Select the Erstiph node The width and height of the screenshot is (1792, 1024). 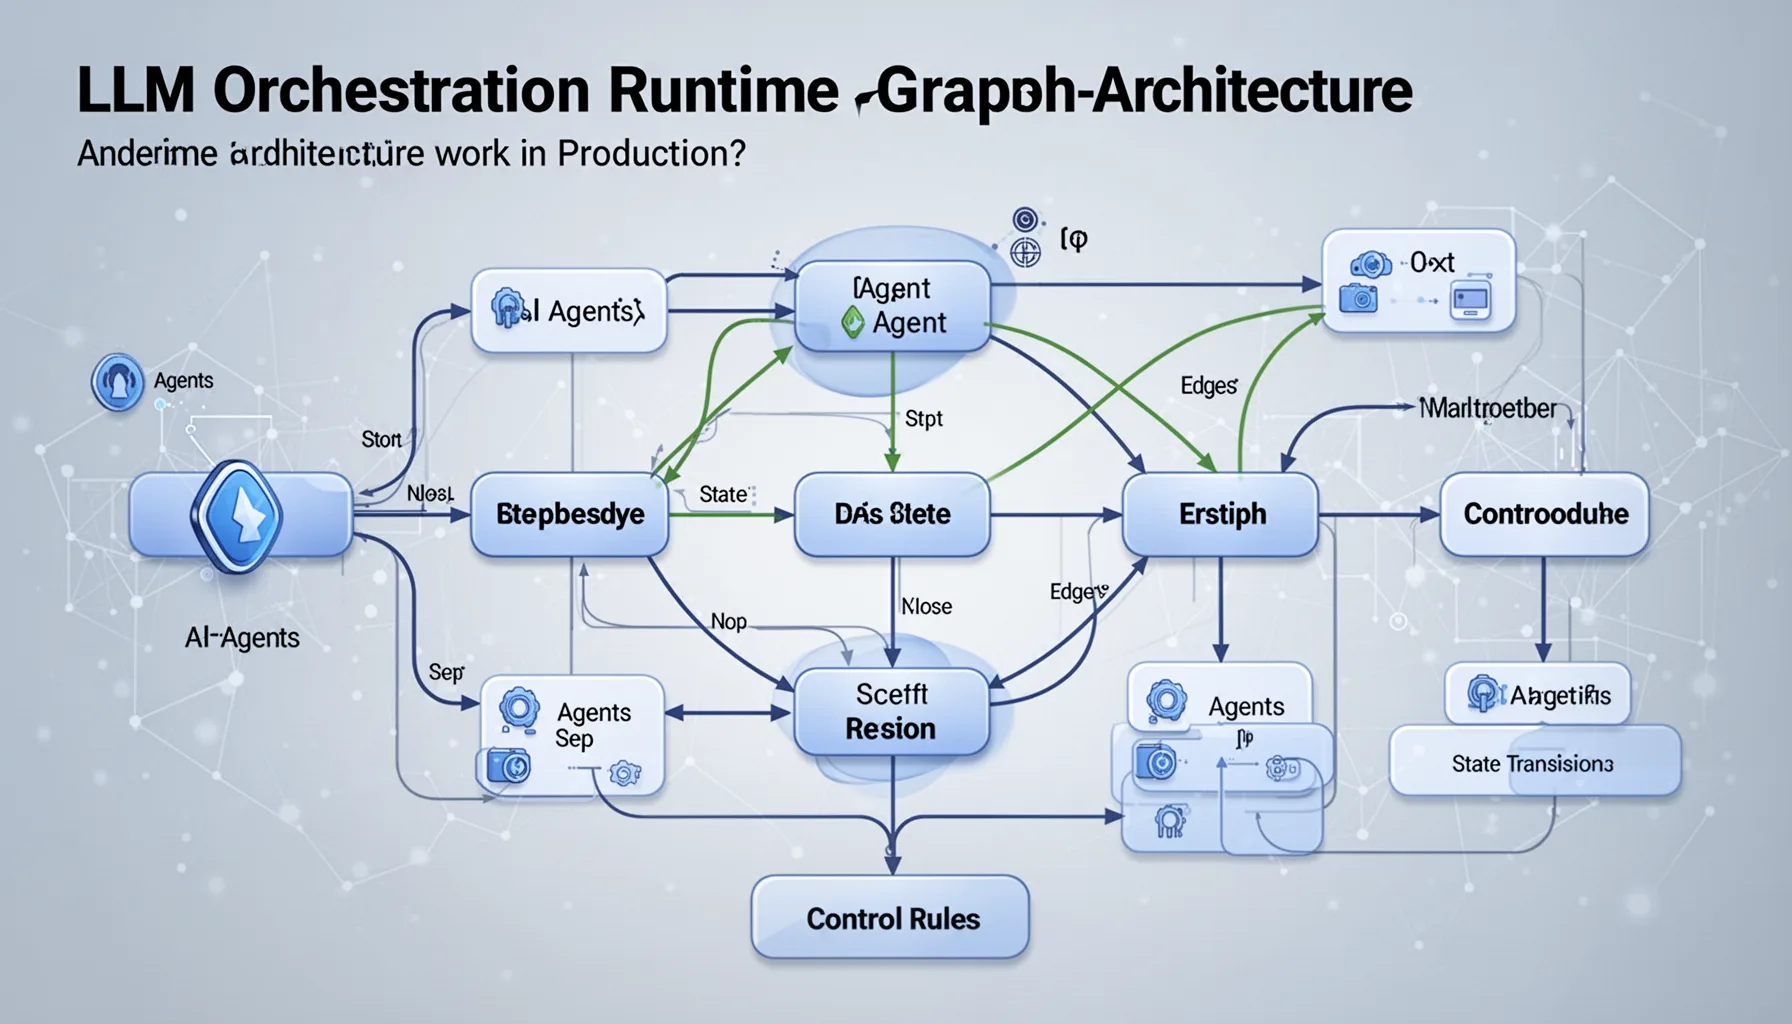tap(1221, 515)
